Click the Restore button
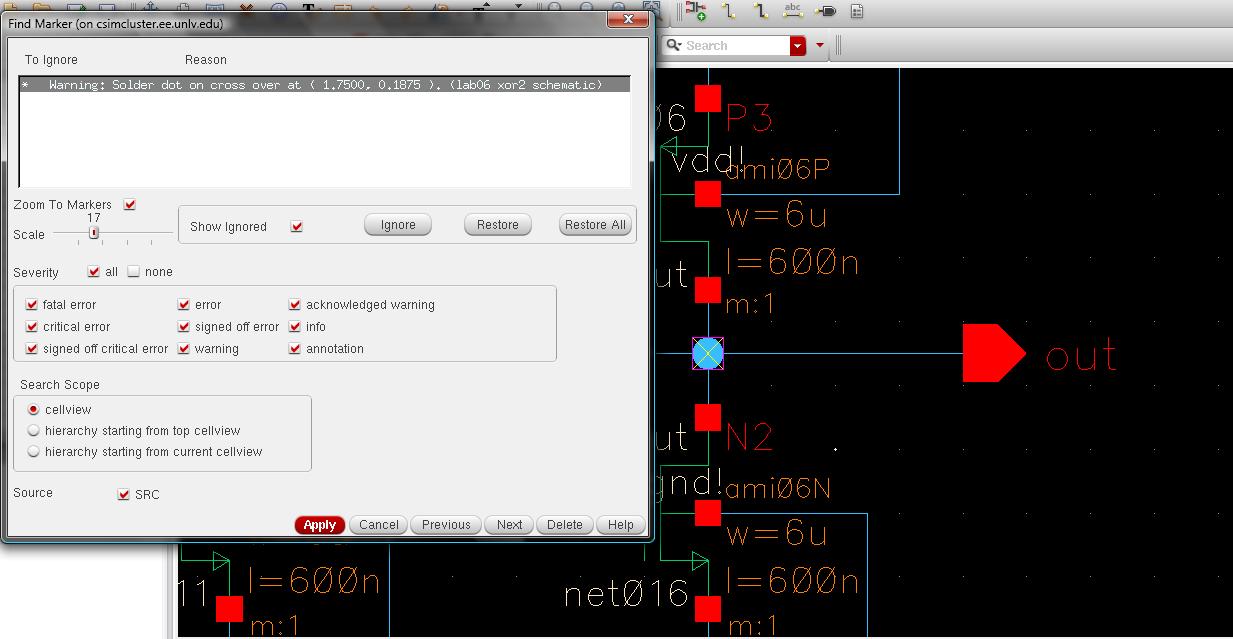The height and width of the screenshot is (639, 1233). 498,225
